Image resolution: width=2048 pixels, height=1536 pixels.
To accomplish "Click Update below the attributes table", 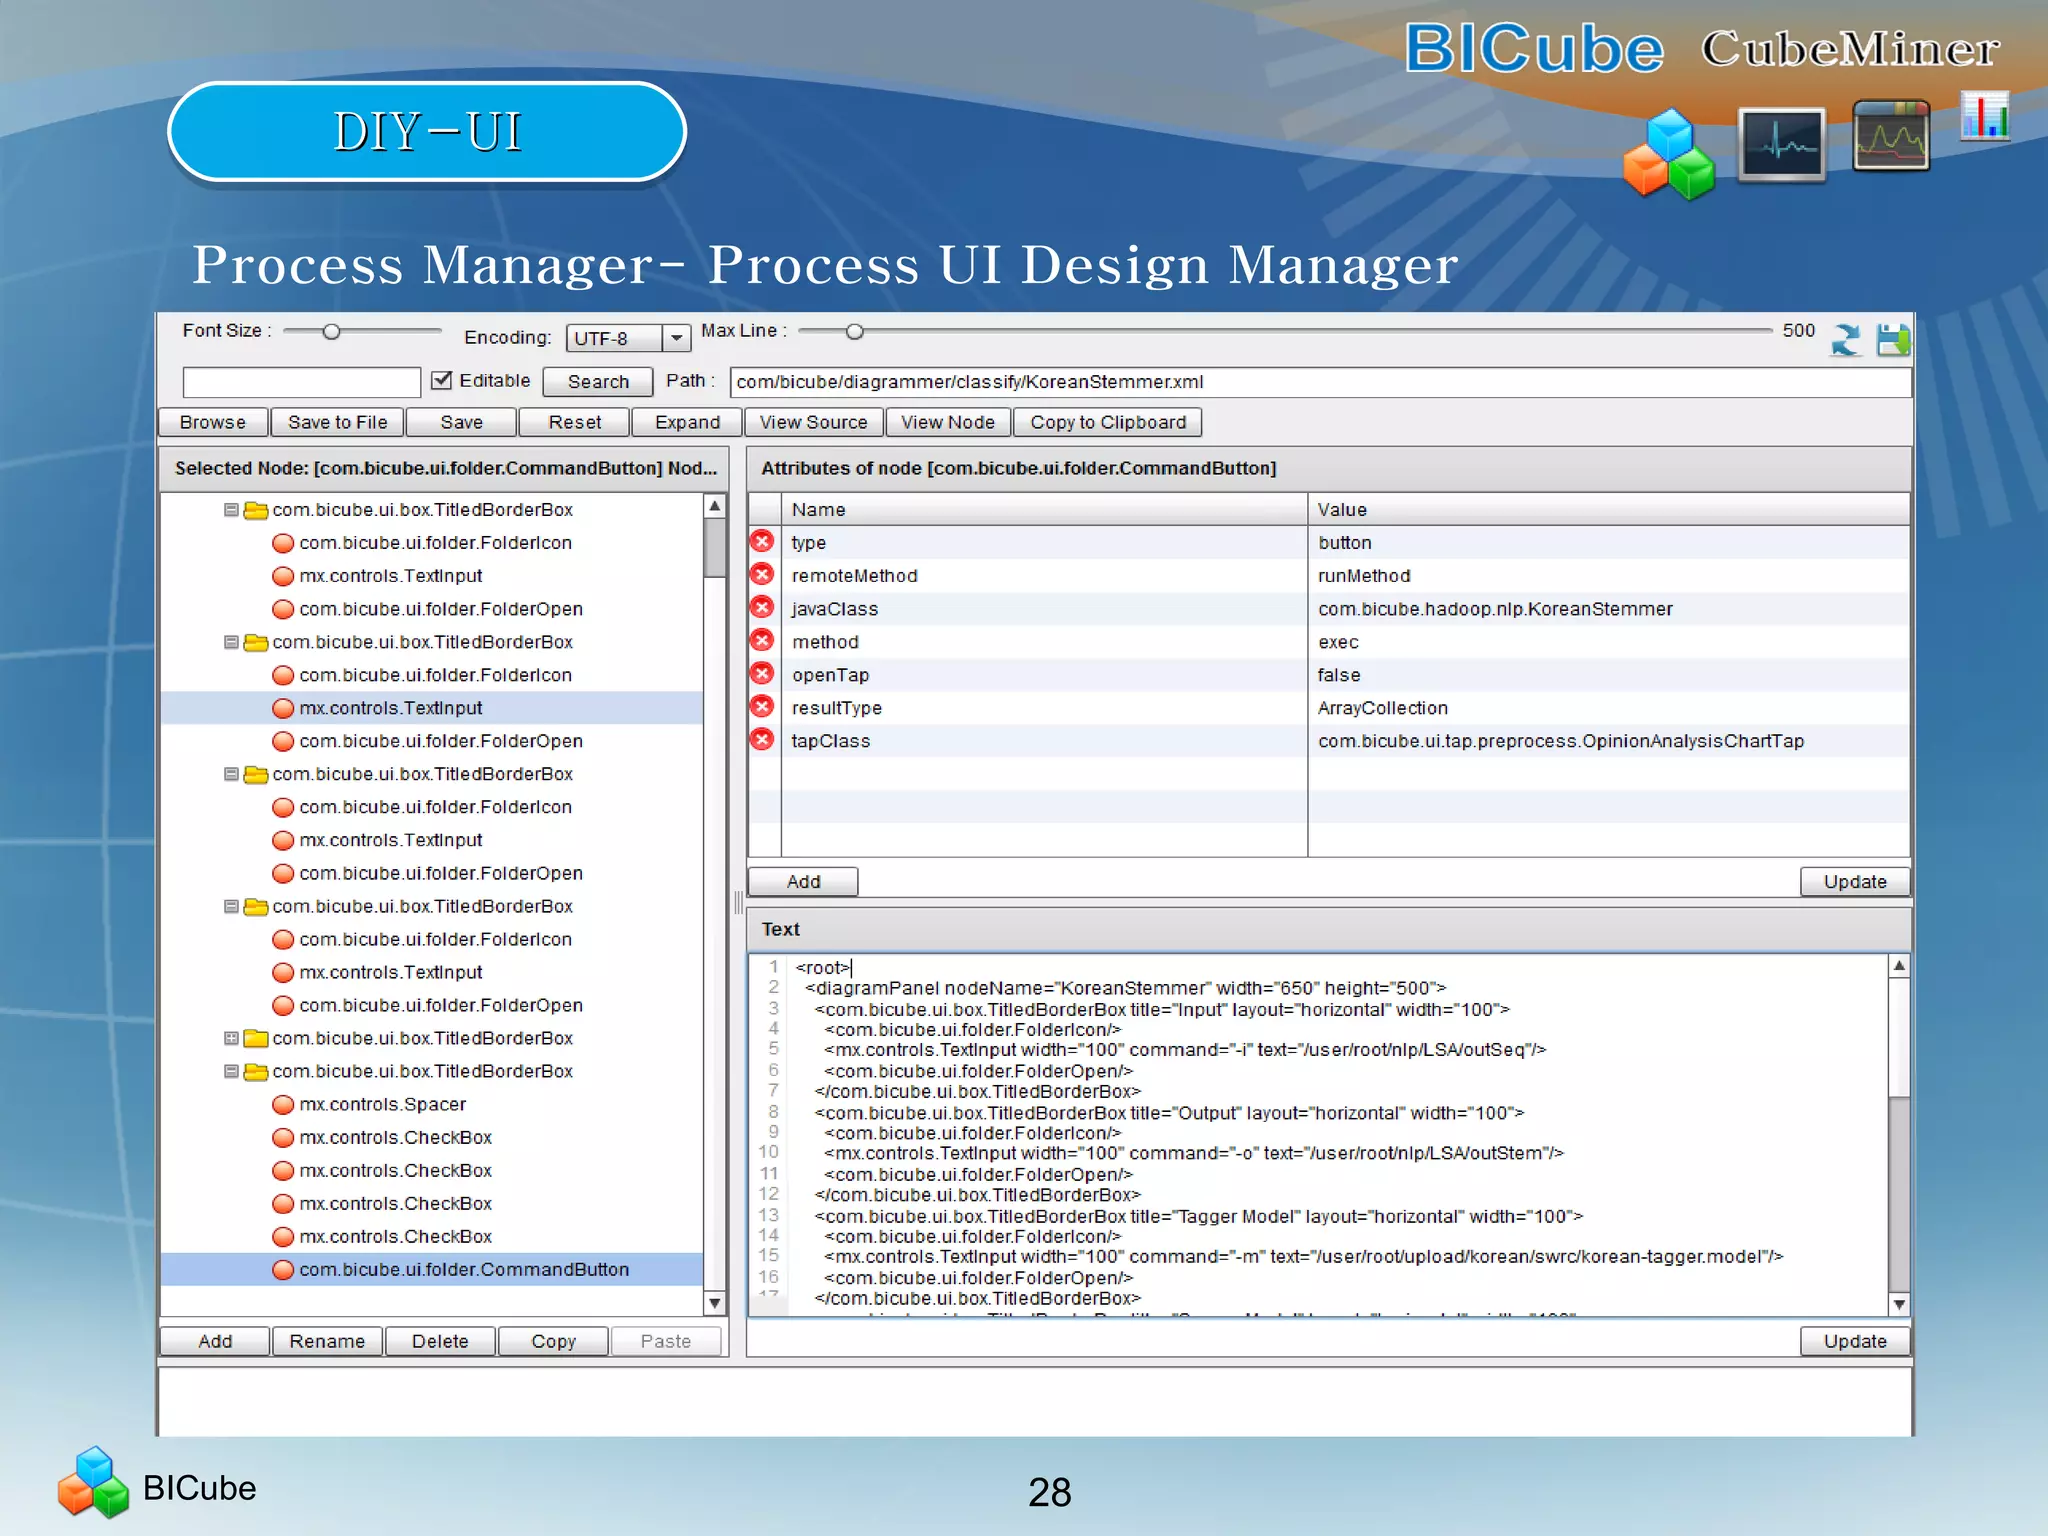I will click(1855, 881).
